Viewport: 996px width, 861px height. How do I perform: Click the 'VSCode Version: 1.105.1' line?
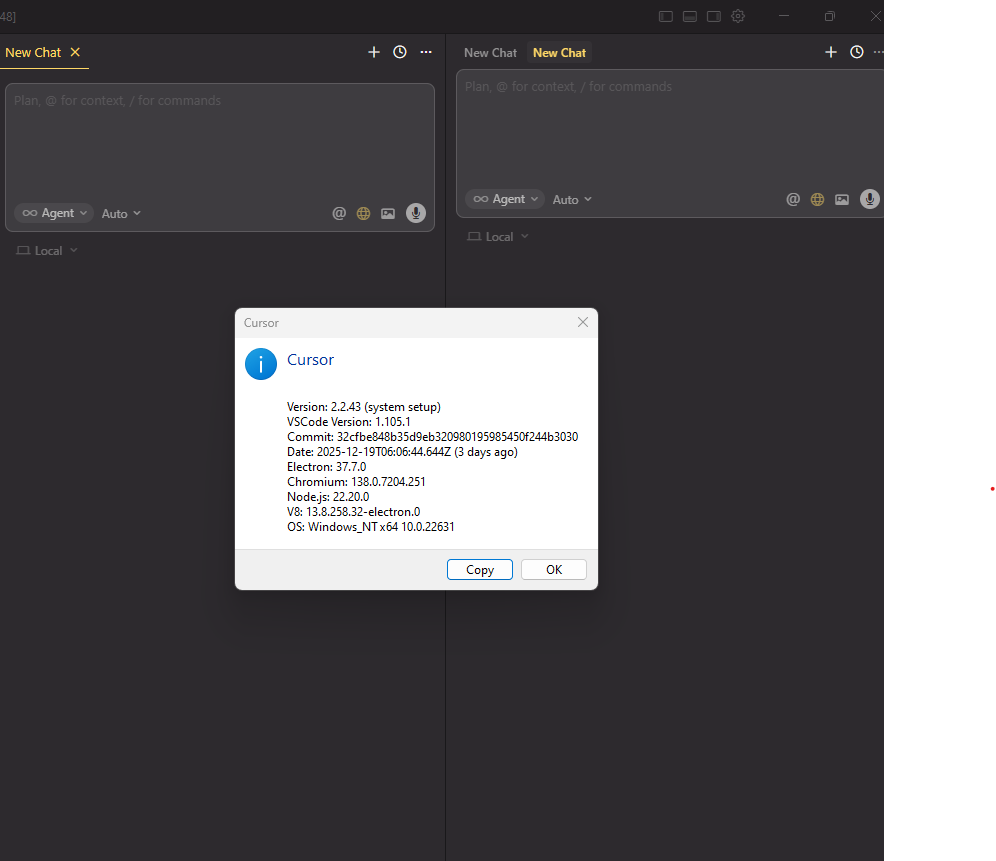pyautogui.click(x=349, y=422)
